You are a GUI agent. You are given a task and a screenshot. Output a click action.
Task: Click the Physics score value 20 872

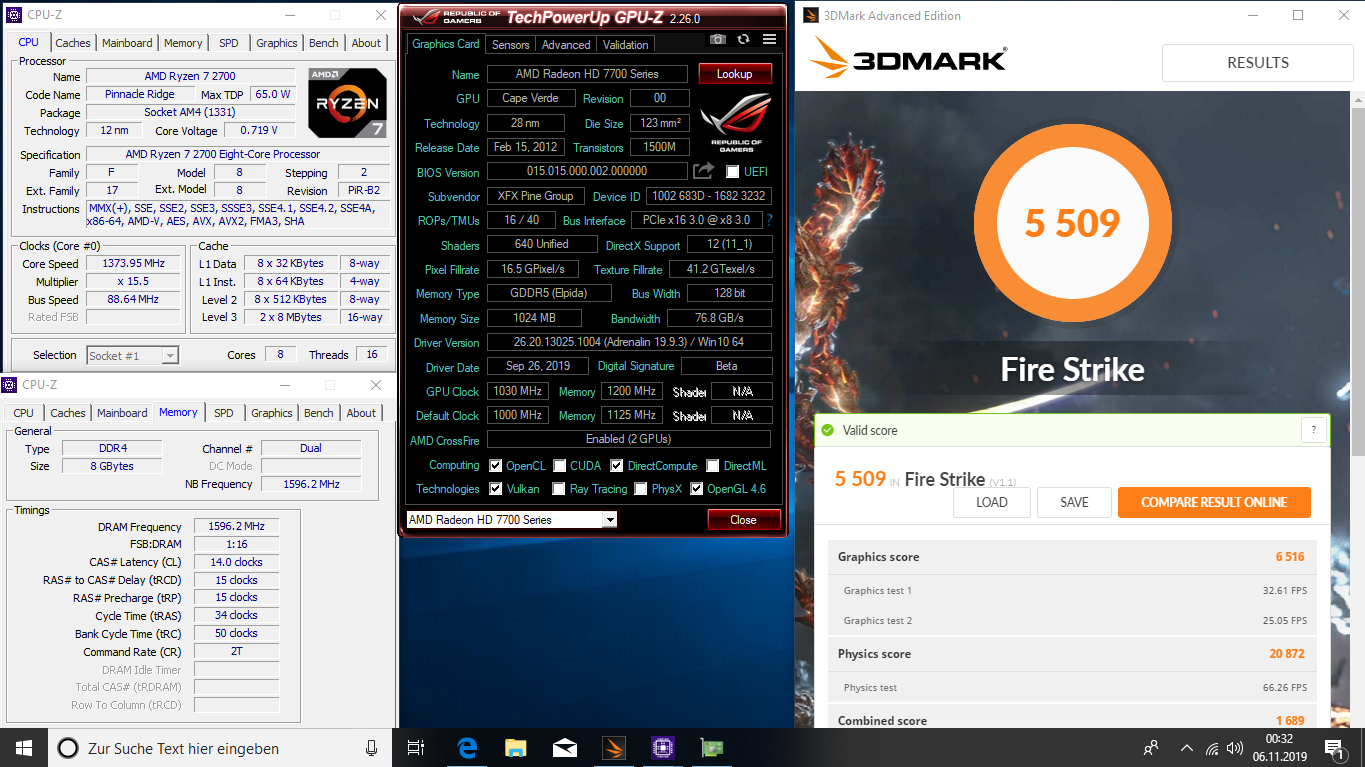coord(1287,654)
